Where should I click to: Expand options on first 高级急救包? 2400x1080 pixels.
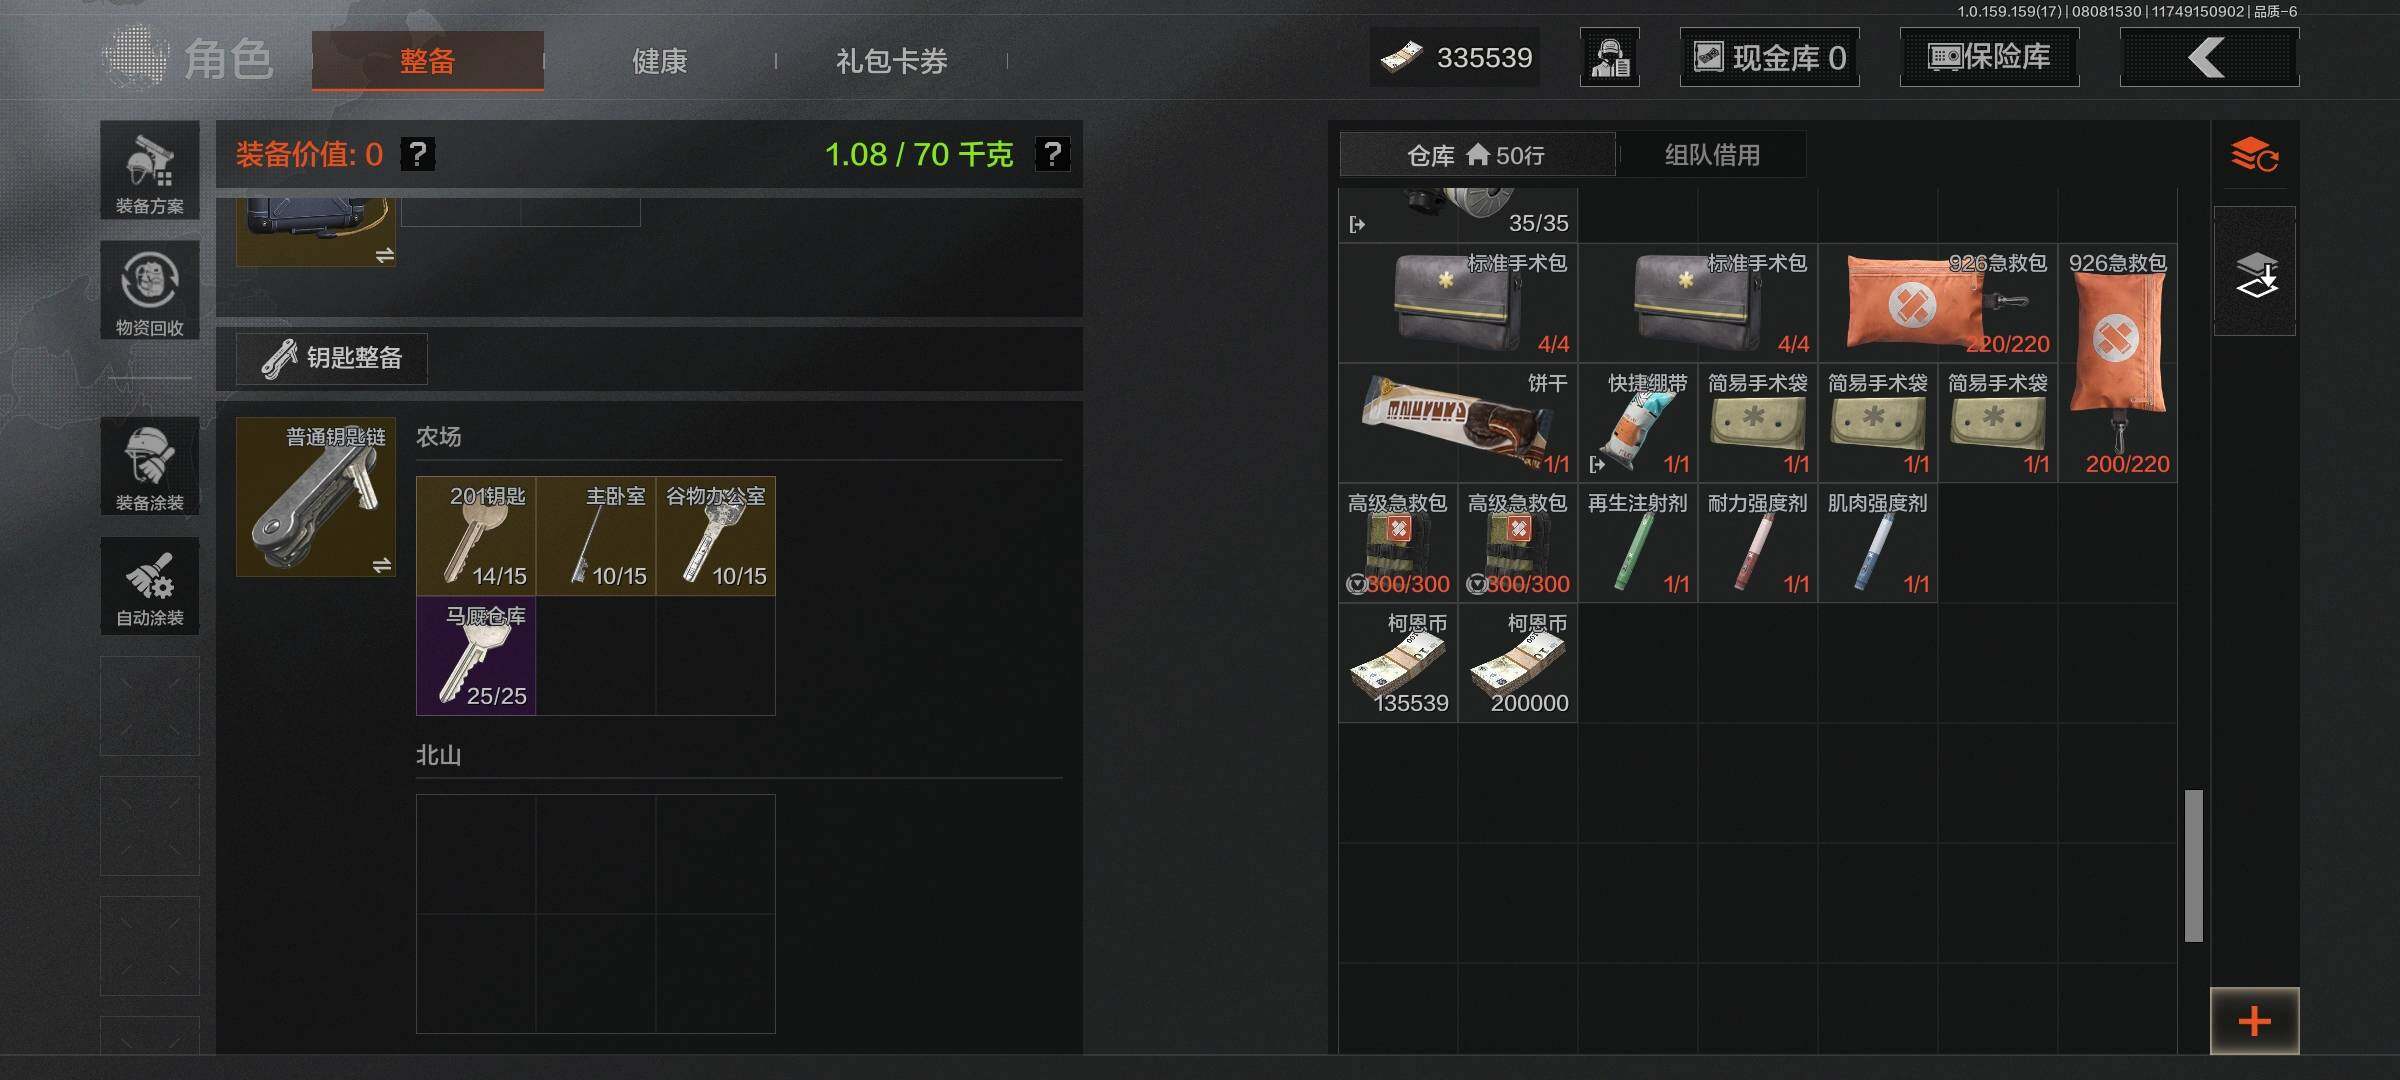click(x=1357, y=584)
